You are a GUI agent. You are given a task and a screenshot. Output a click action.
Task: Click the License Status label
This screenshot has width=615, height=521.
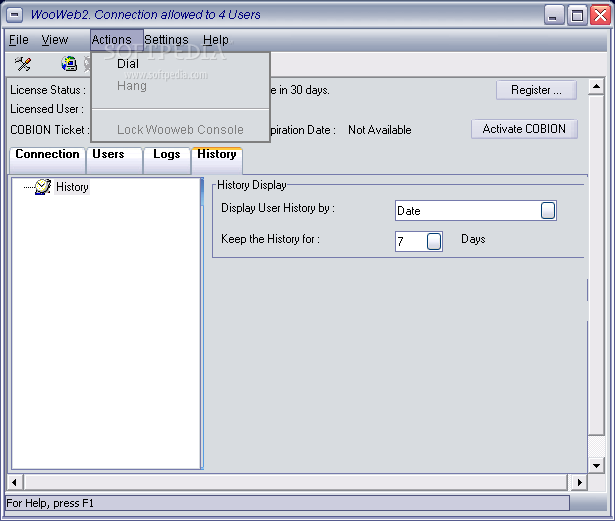(48, 90)
